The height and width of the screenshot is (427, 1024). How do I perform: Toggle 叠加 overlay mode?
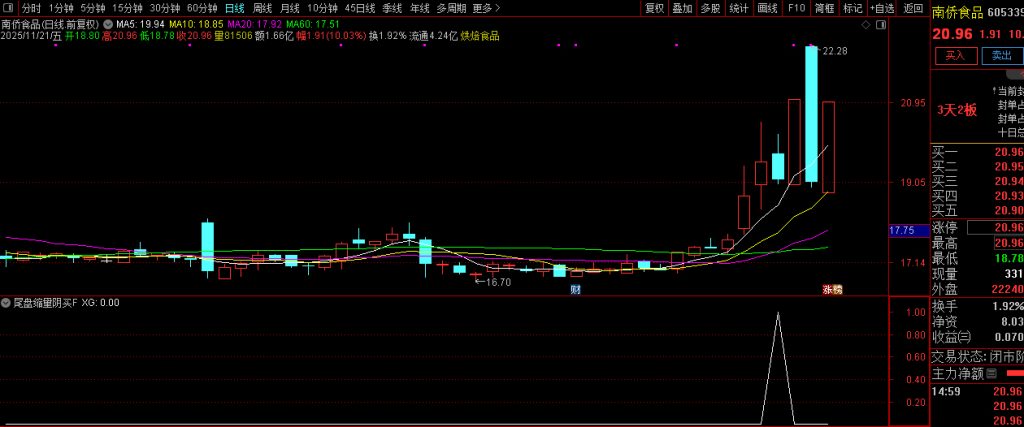coord(682,8)
